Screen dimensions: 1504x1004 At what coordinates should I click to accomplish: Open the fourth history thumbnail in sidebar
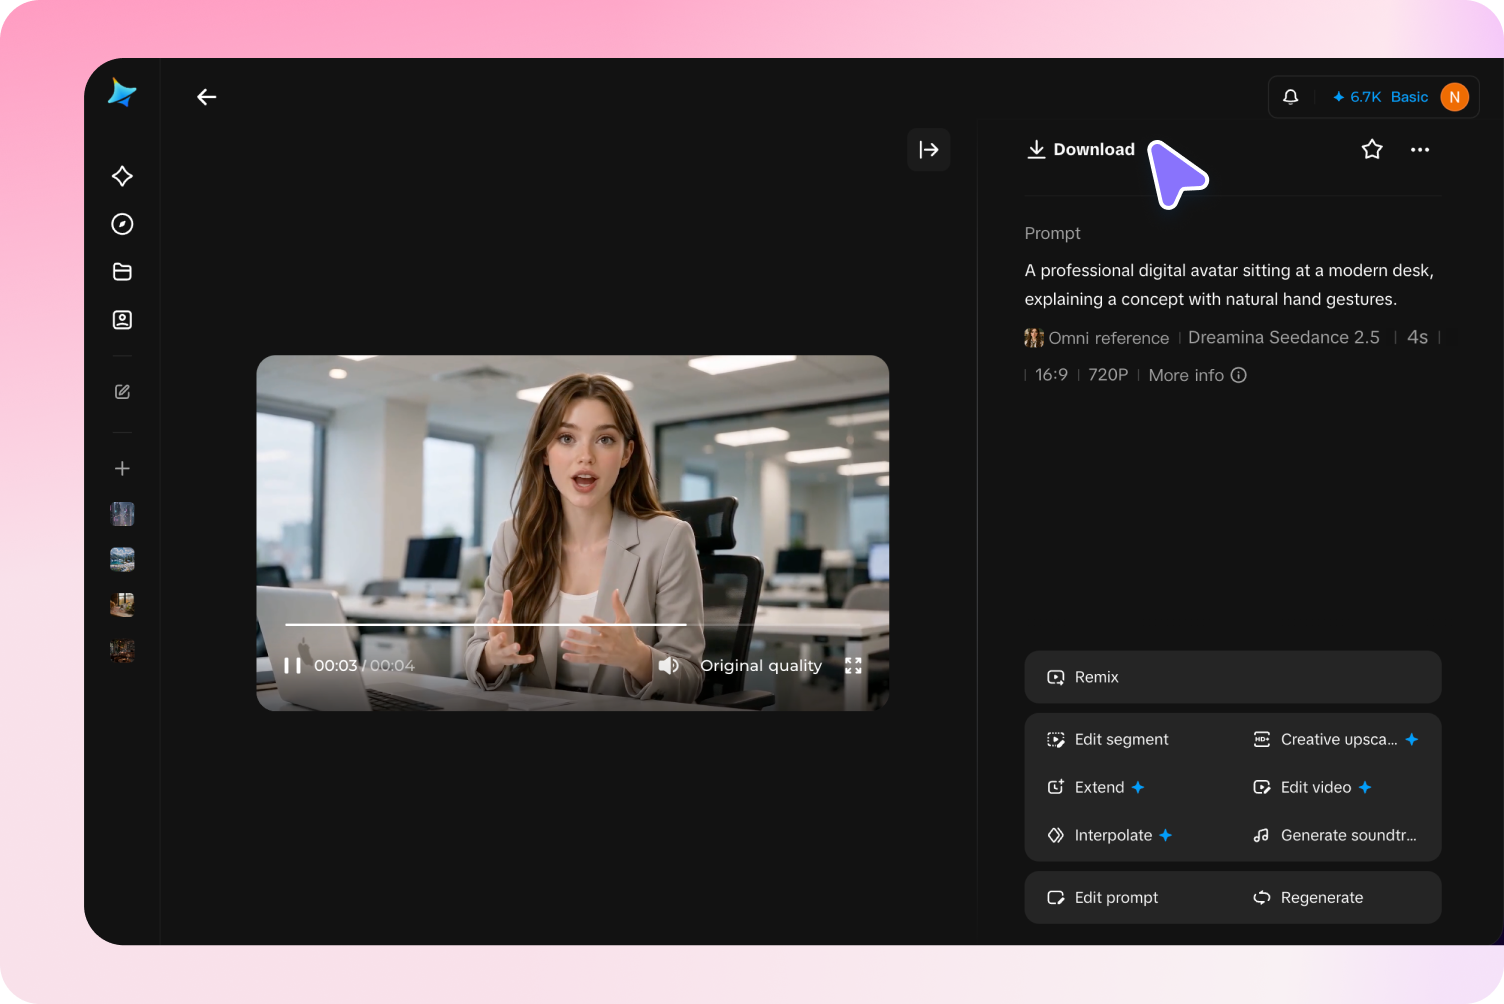point(122,651)
